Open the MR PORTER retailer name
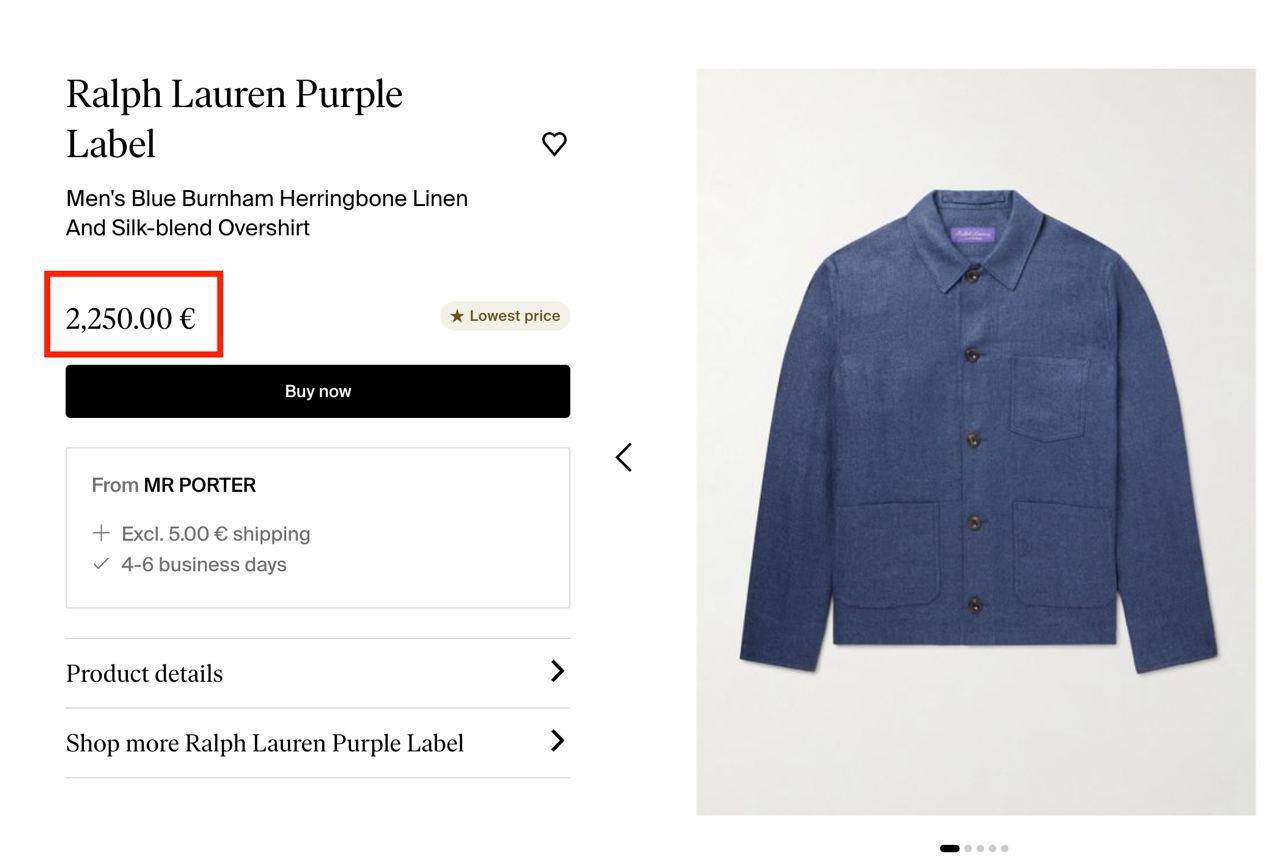The height and width of the screenshot is (864, 1280). click(x=200, y=485)
